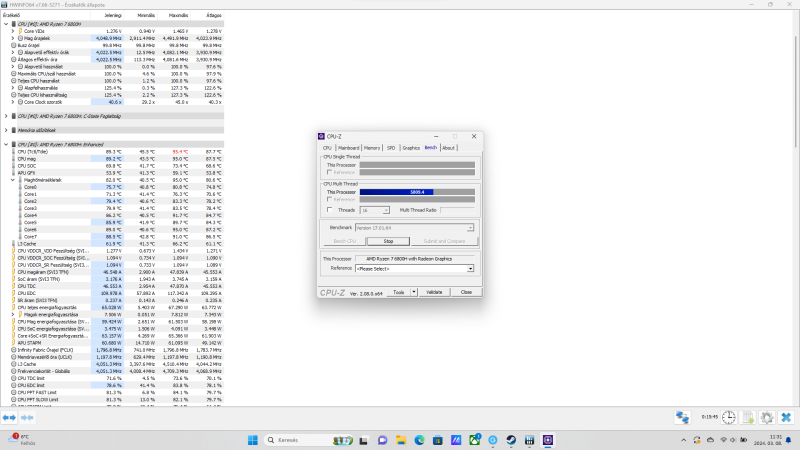800x450 pixels.
Task: Switch to CPU tab in CPU-Z
Action: (x=327, y=148)
